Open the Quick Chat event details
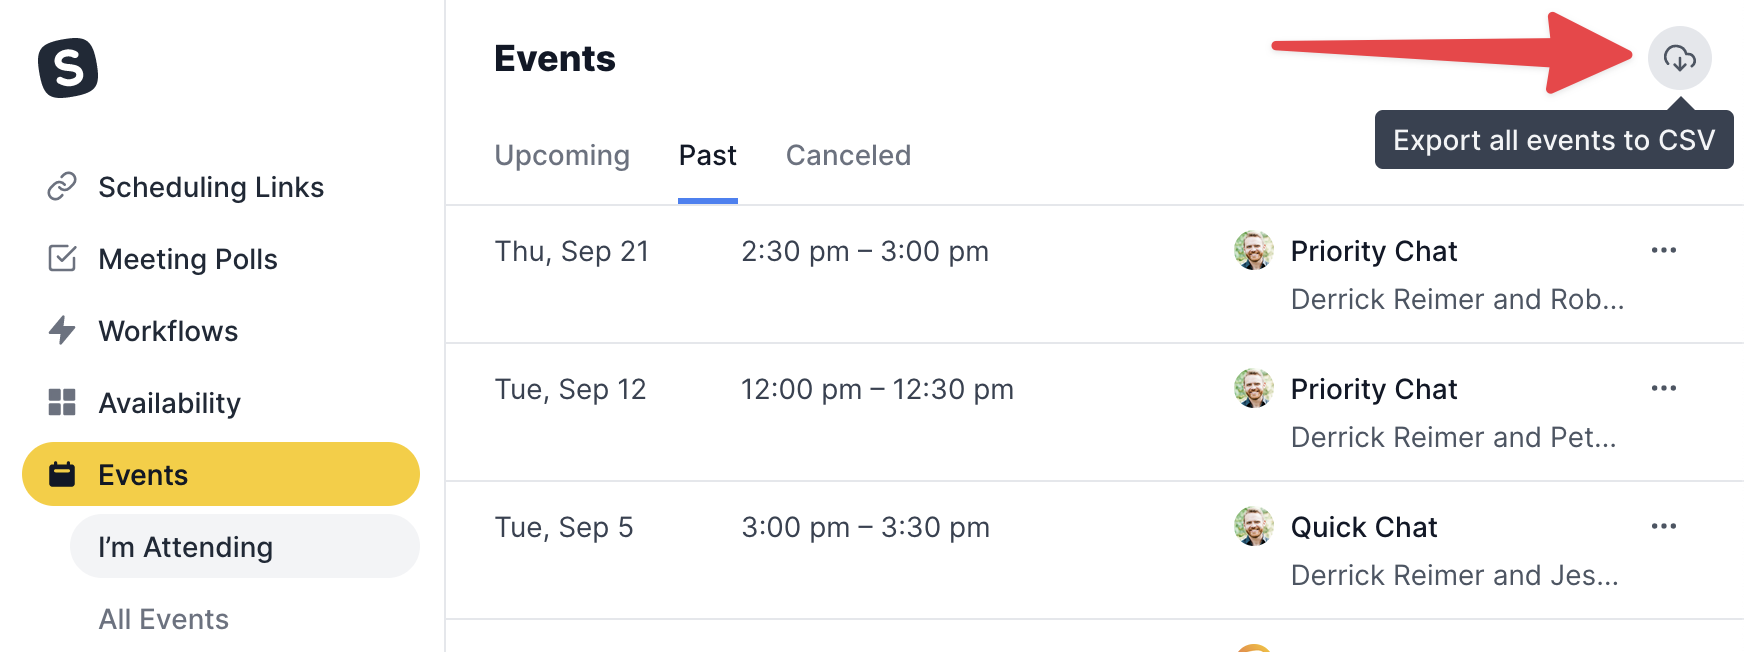 tap(1364, 527)
